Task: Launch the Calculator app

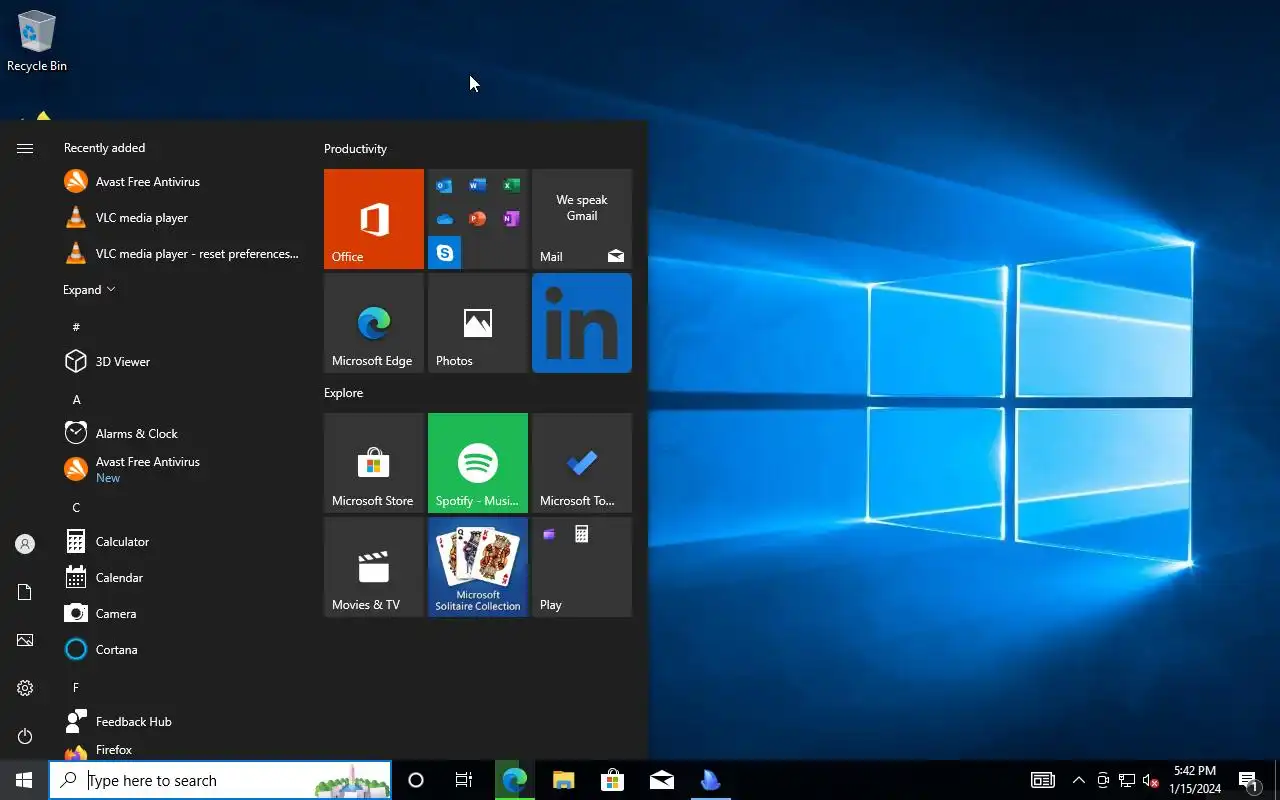Action: (x=180, y=542)
